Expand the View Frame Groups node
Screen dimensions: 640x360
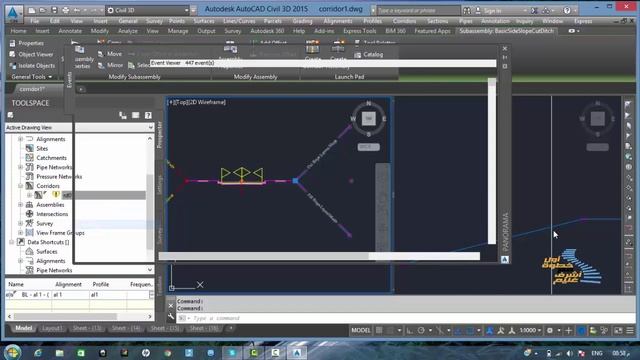20,233
